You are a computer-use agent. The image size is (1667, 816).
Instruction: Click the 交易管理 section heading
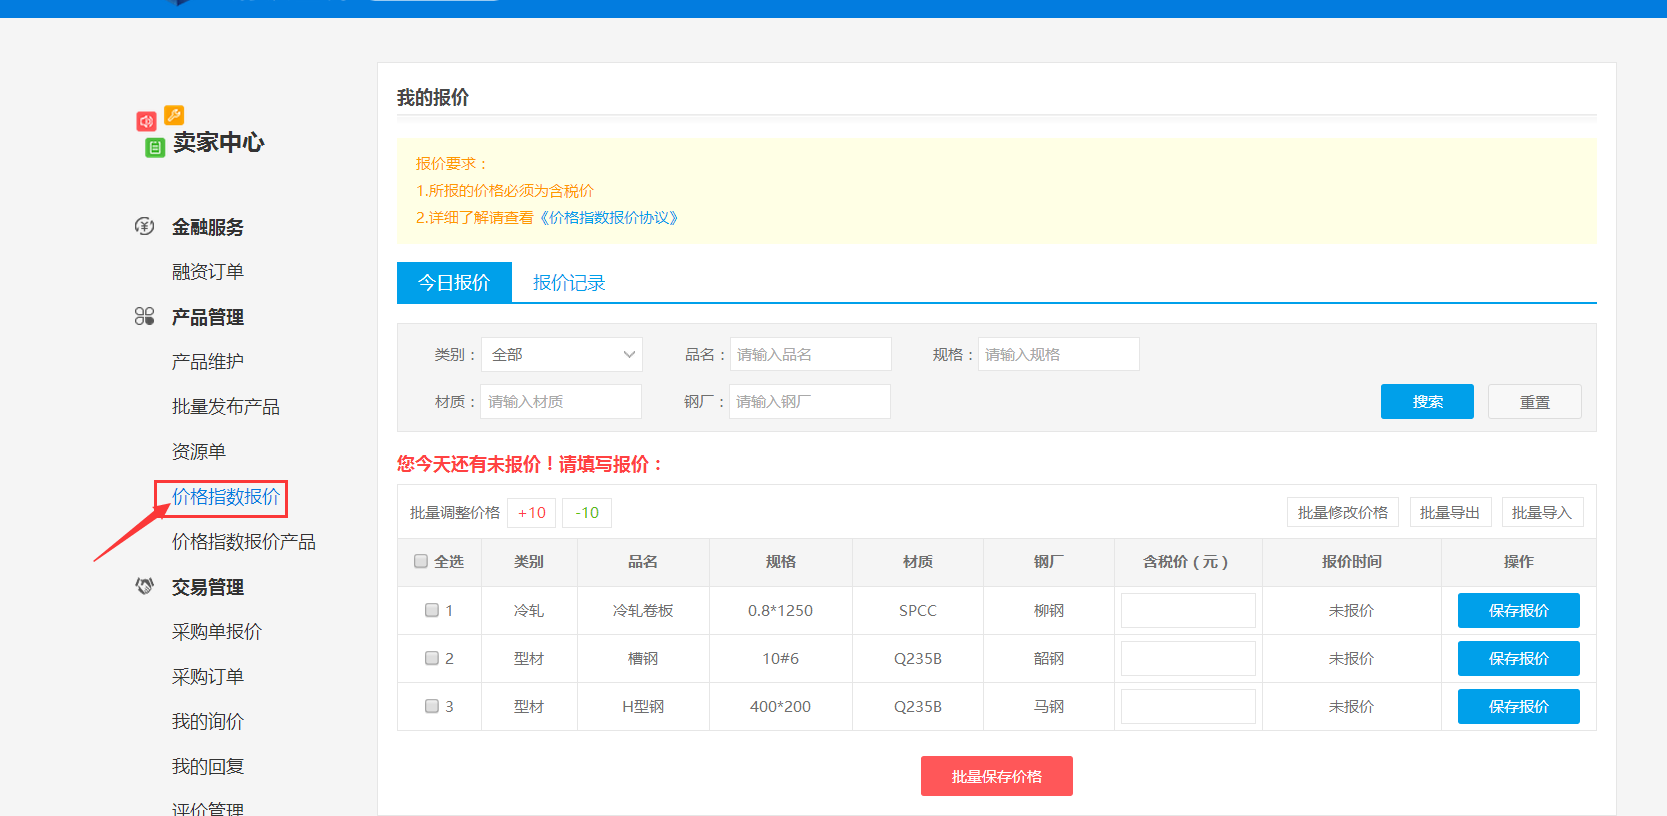point(208,587)
